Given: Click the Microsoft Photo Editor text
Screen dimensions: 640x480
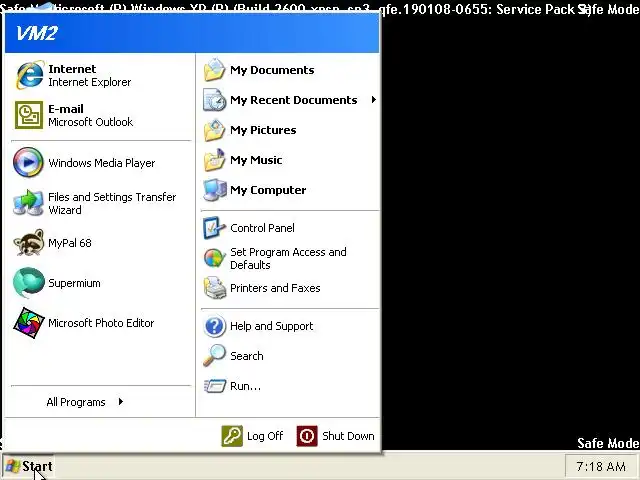Looking at the screenshot, I should pos(101,323).
